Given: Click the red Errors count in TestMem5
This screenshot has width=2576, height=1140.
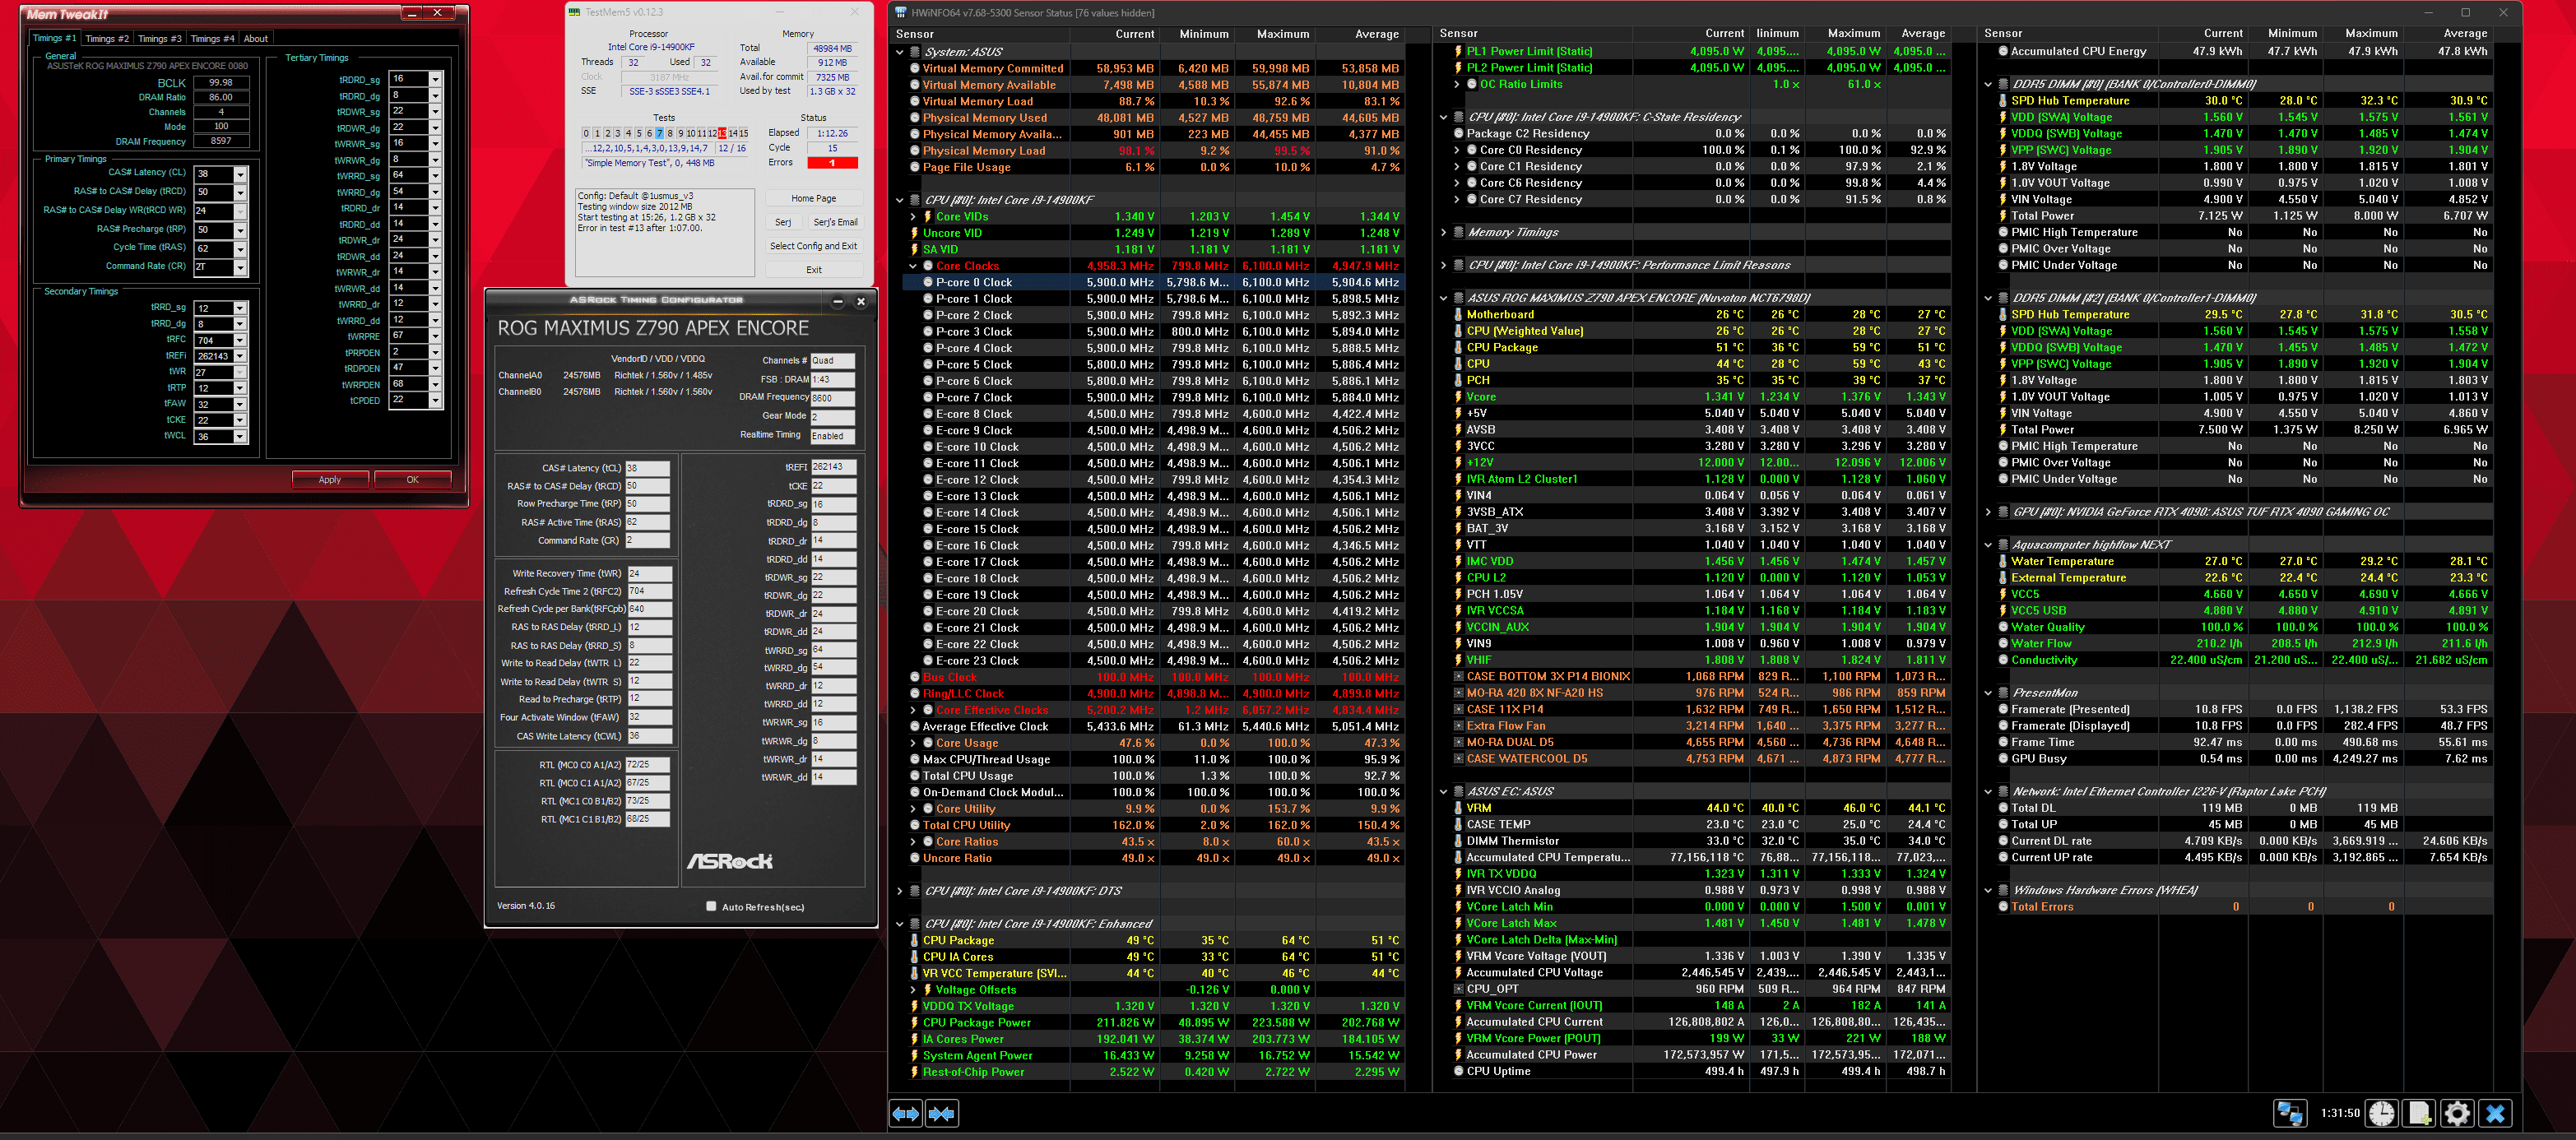Looking at the screenshot, I should pyautogui.click(x=831, y=162).
